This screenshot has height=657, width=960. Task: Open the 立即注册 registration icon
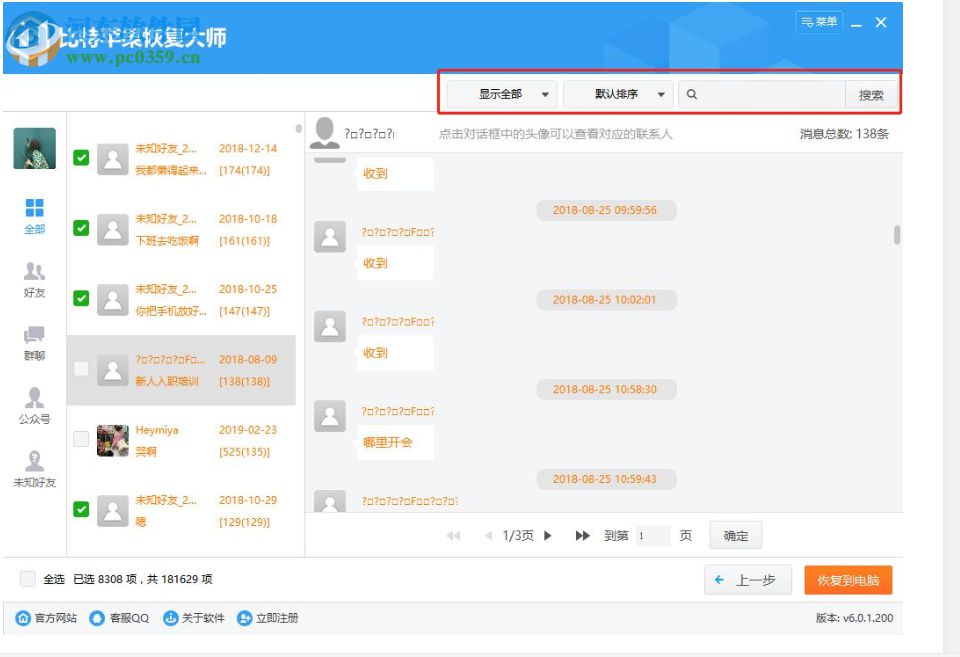click(x=242, y=619)
